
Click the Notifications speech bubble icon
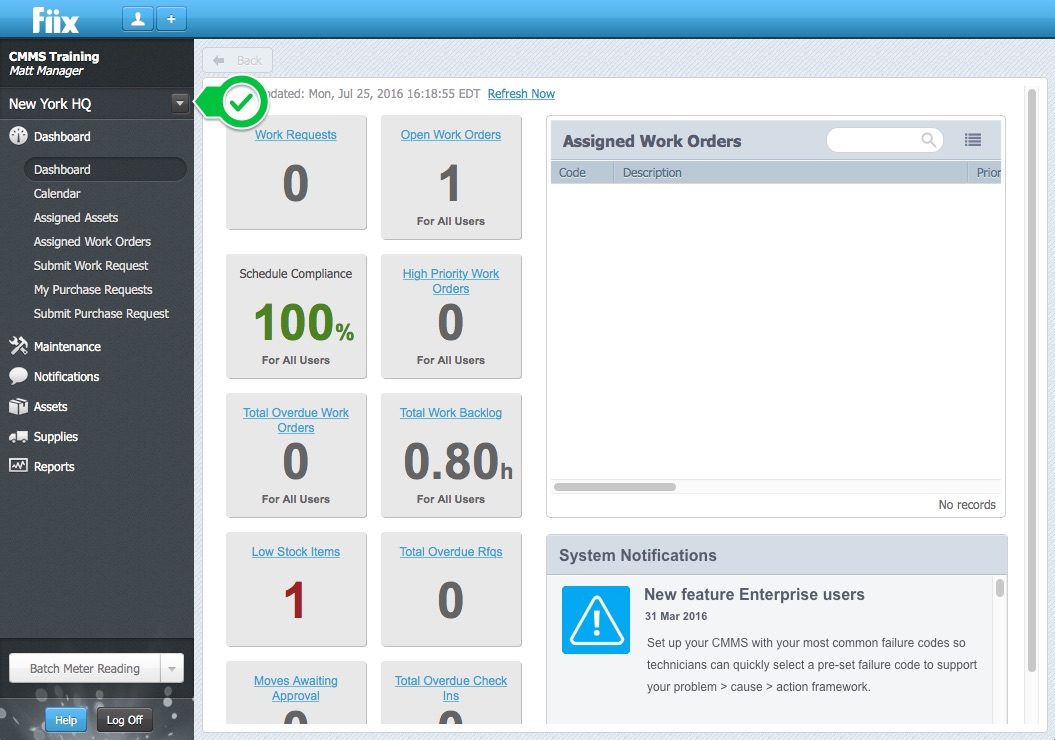tap(18, 376)
